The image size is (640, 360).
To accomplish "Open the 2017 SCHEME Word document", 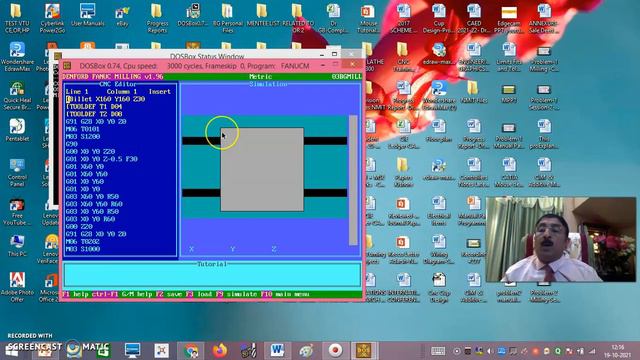I will (x=403, y=18).
